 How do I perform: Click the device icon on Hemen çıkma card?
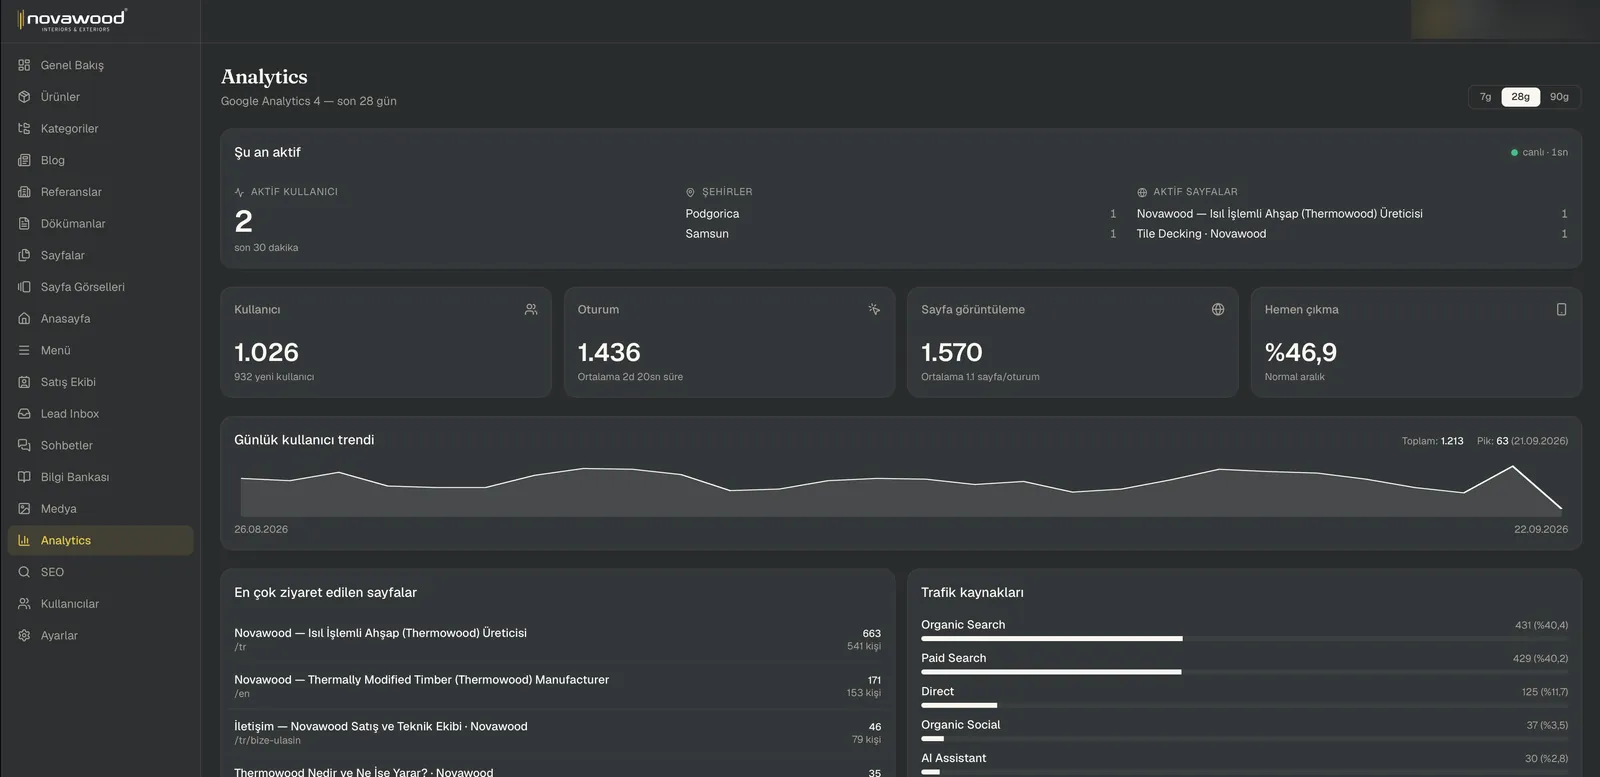[x=1561, y=310]
